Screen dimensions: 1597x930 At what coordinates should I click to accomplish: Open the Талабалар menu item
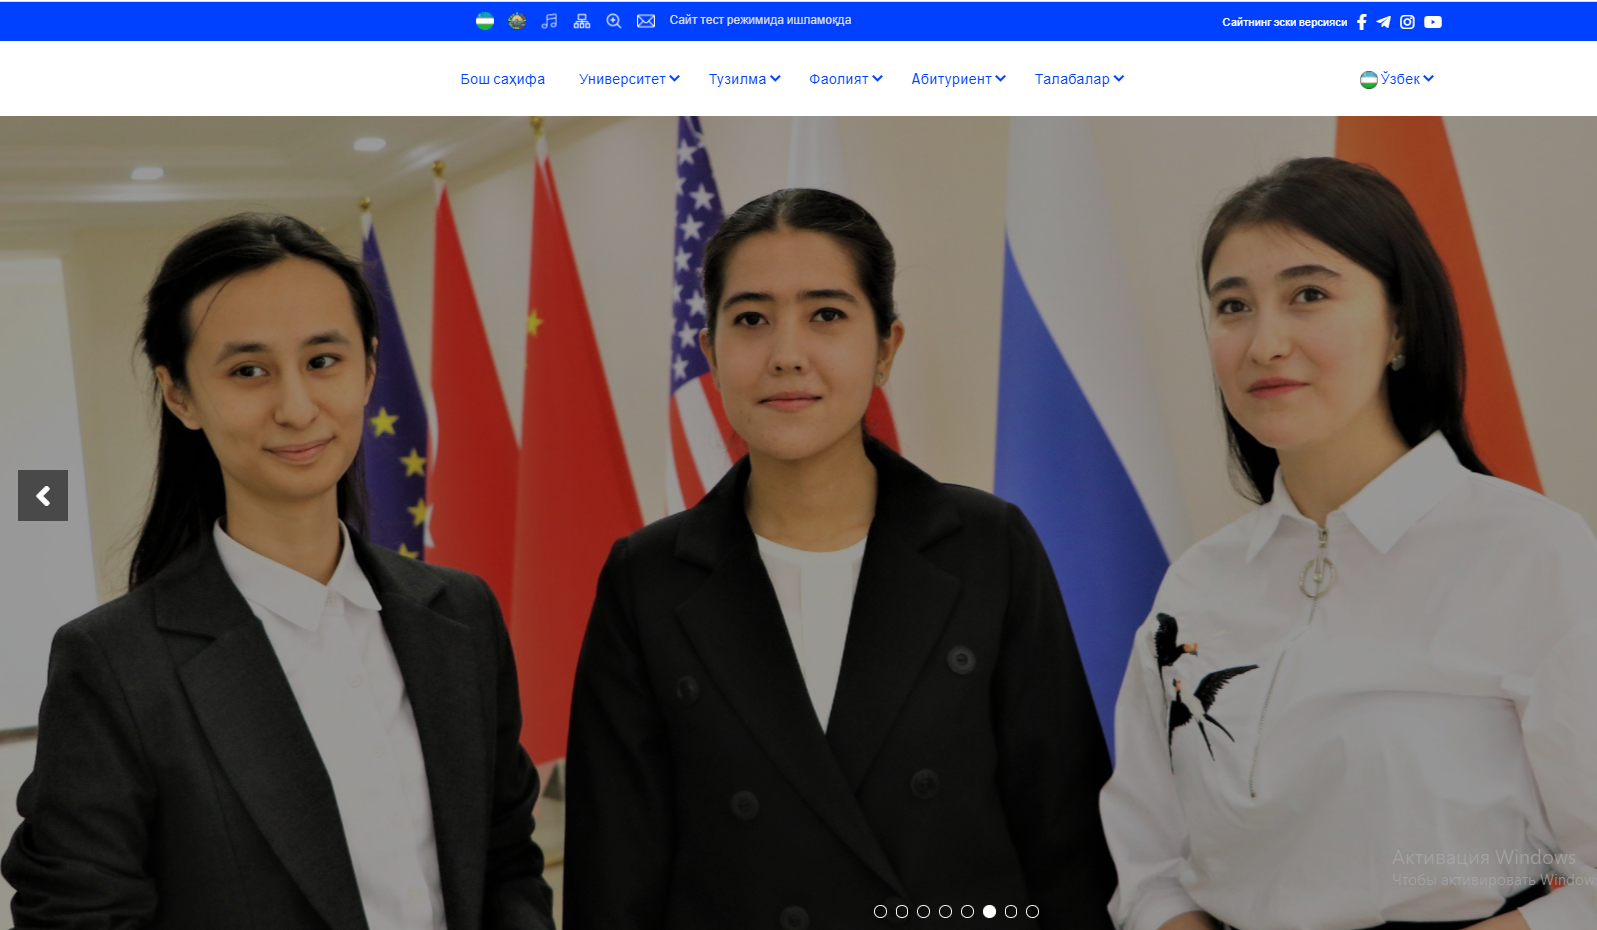[x=1079, y=79]
